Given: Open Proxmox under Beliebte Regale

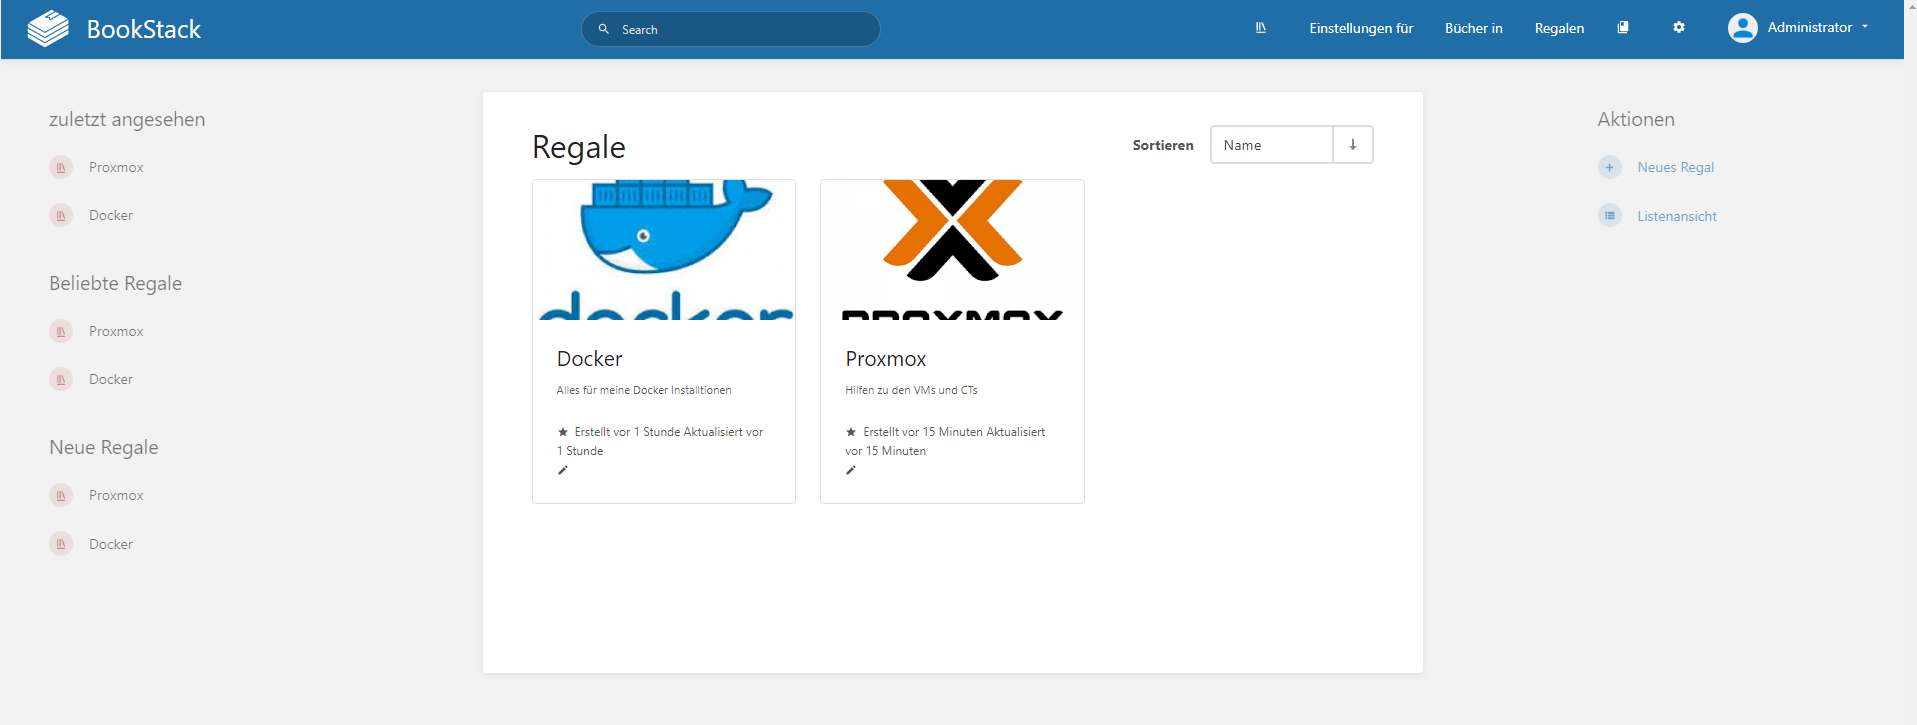Looking at the screenshot, I should pos(116,331).
